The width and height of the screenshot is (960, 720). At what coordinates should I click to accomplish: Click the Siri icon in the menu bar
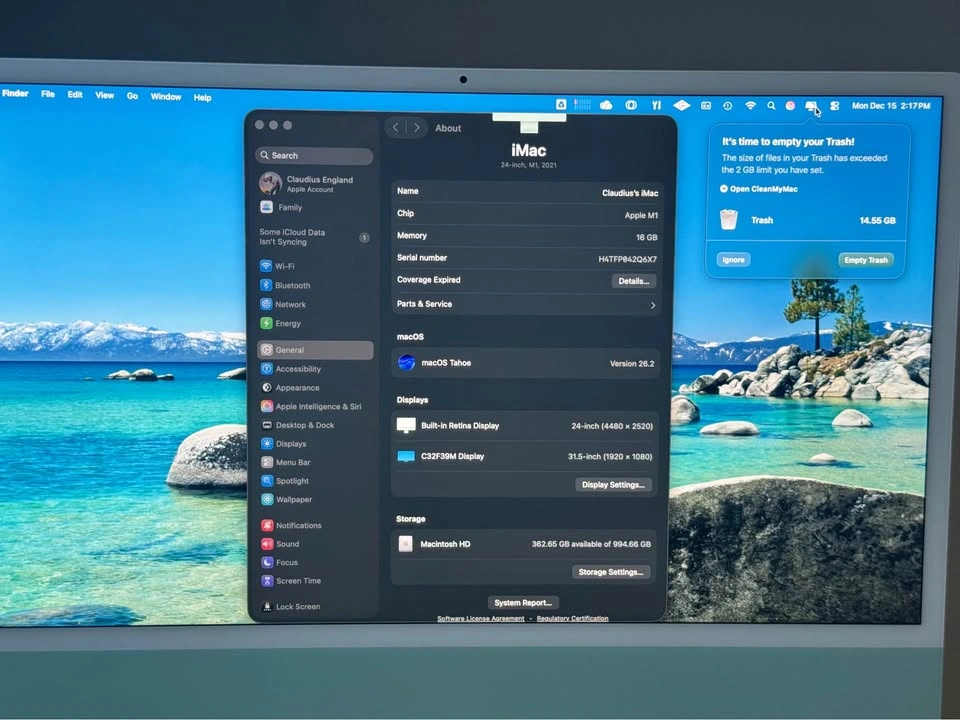coord(790,105)
